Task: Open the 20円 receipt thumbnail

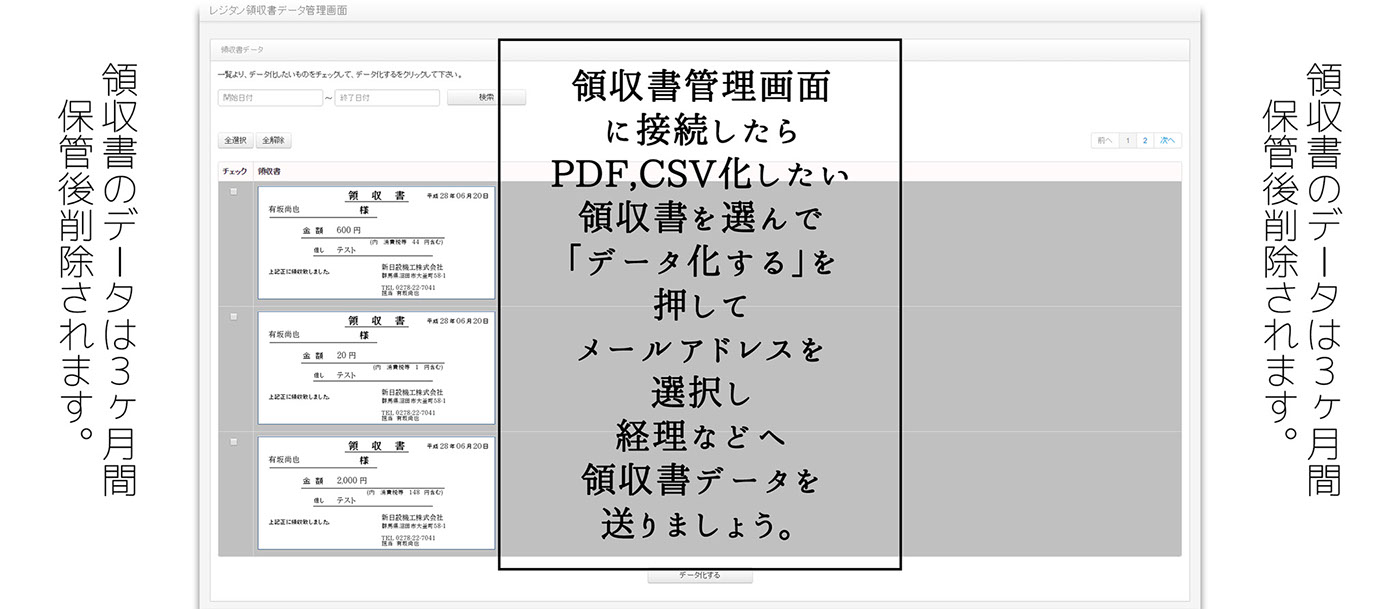Action: (x=376, y=367)
